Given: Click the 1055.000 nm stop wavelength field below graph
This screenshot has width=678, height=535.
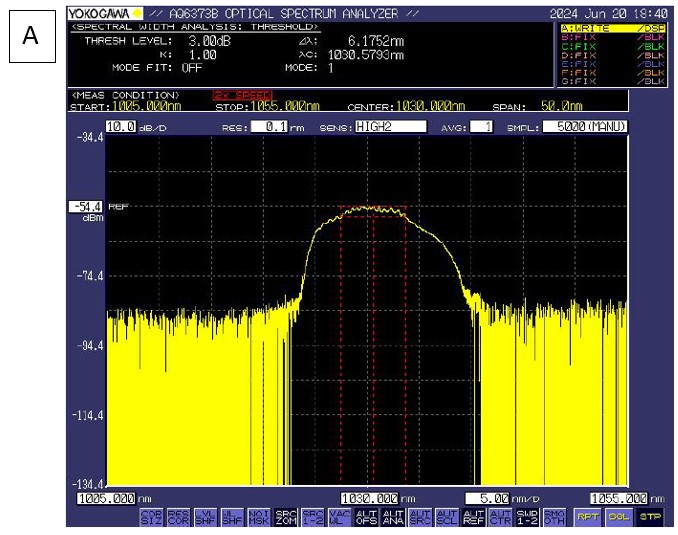Looking at the screenshot, I should pos(619,499).
